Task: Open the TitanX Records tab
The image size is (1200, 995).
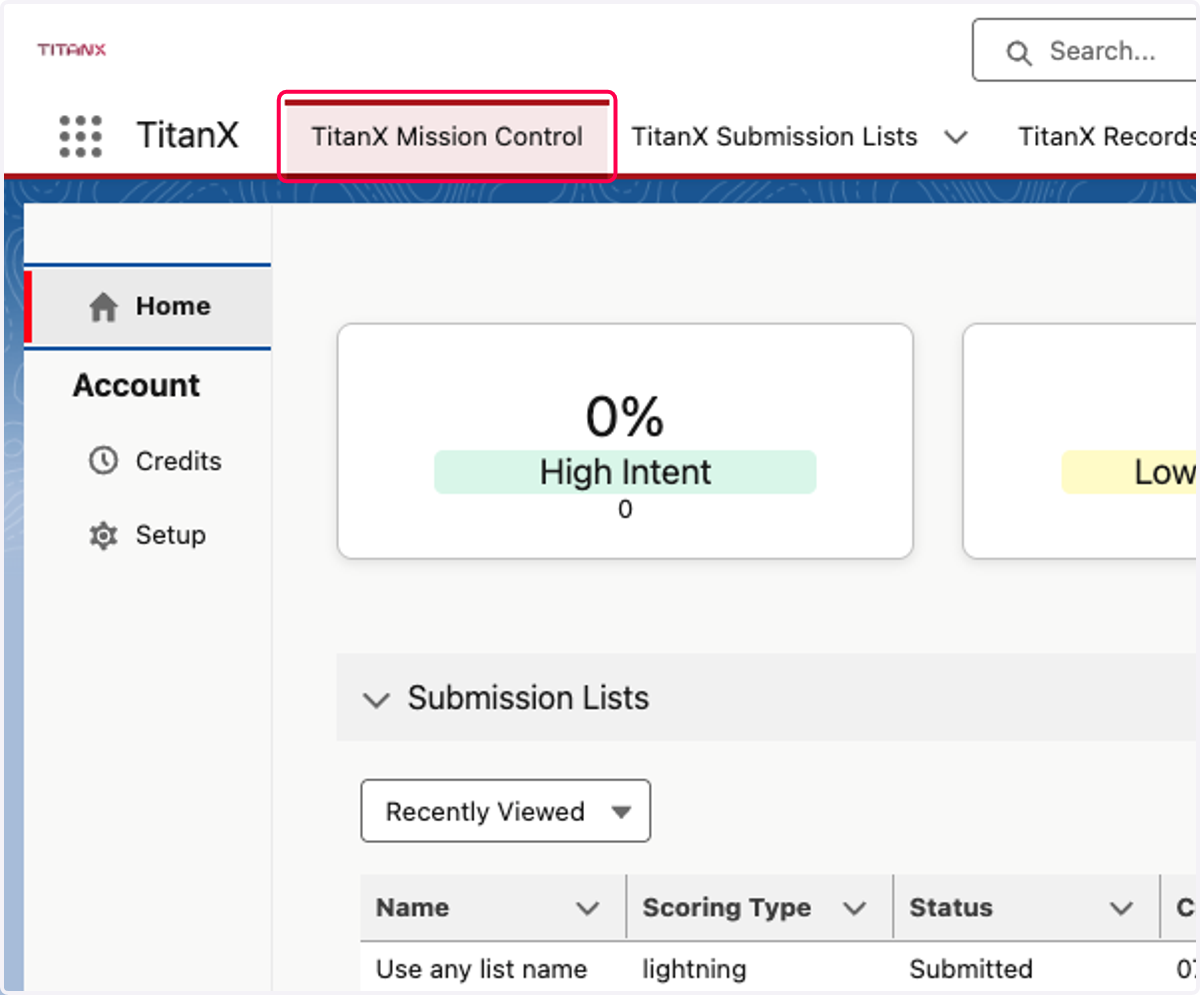Action: [1108, 137]
